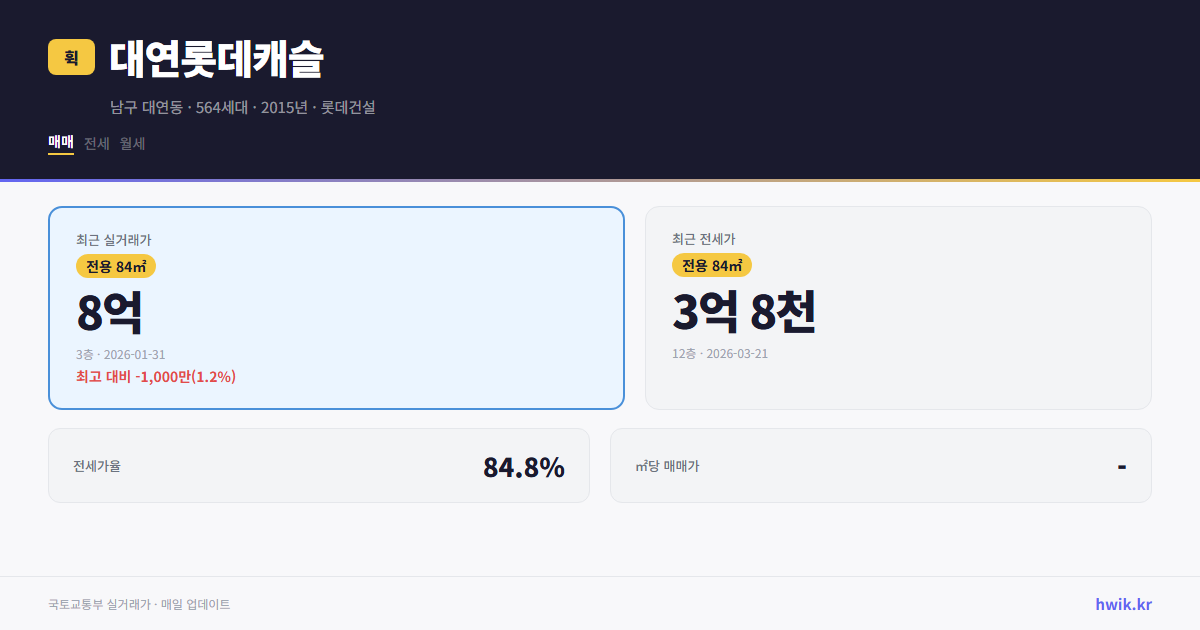Open the 최근 전세가 card

coord(898,307)
